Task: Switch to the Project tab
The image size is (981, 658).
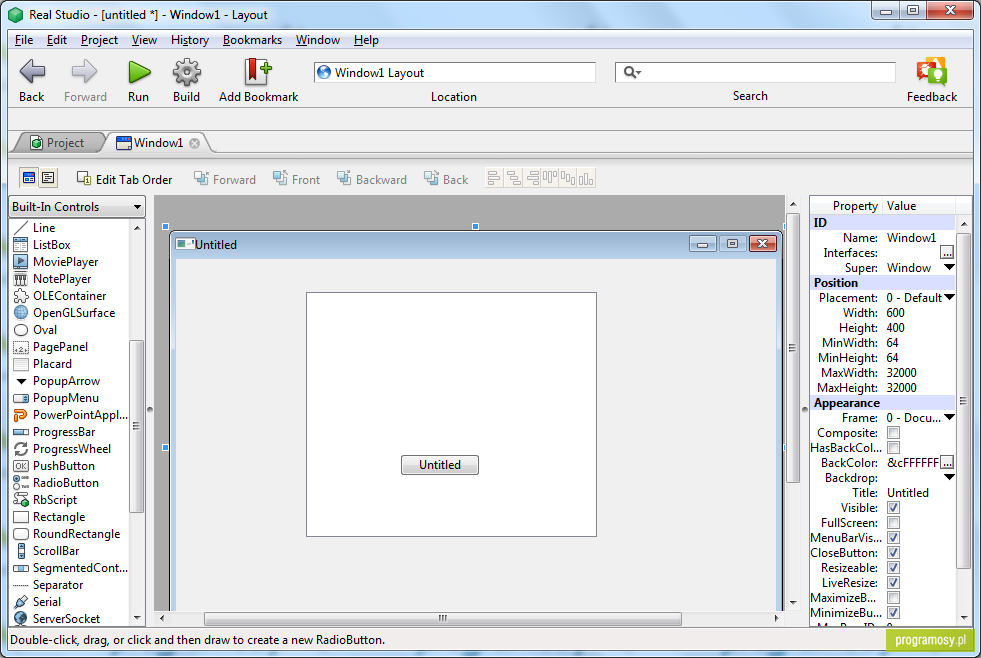Action: (58, 143)
